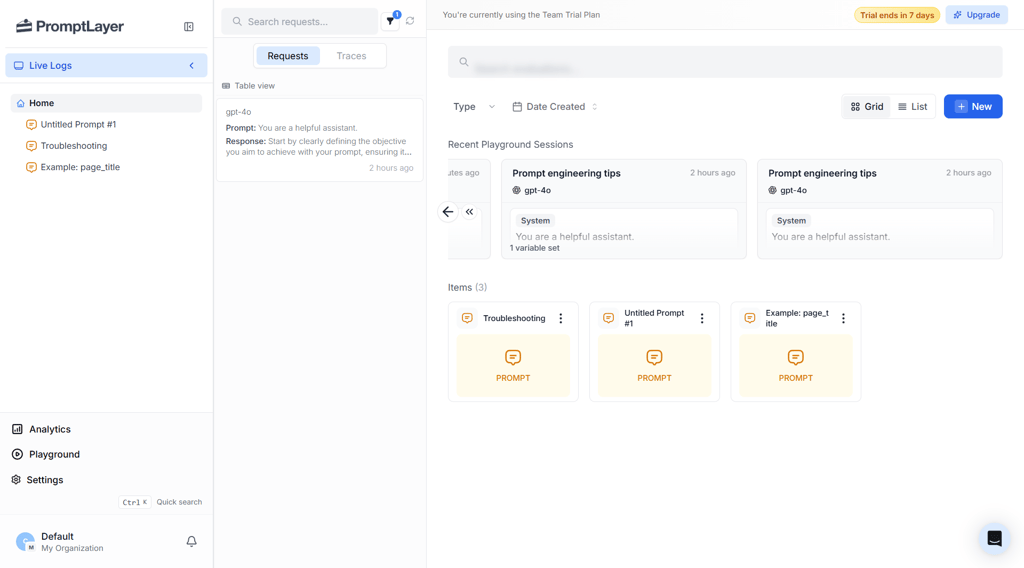Viewport: 1024px width, 568px height.
Task: Collapse the sidebar panel icon
Action: [x=189, y=27]
